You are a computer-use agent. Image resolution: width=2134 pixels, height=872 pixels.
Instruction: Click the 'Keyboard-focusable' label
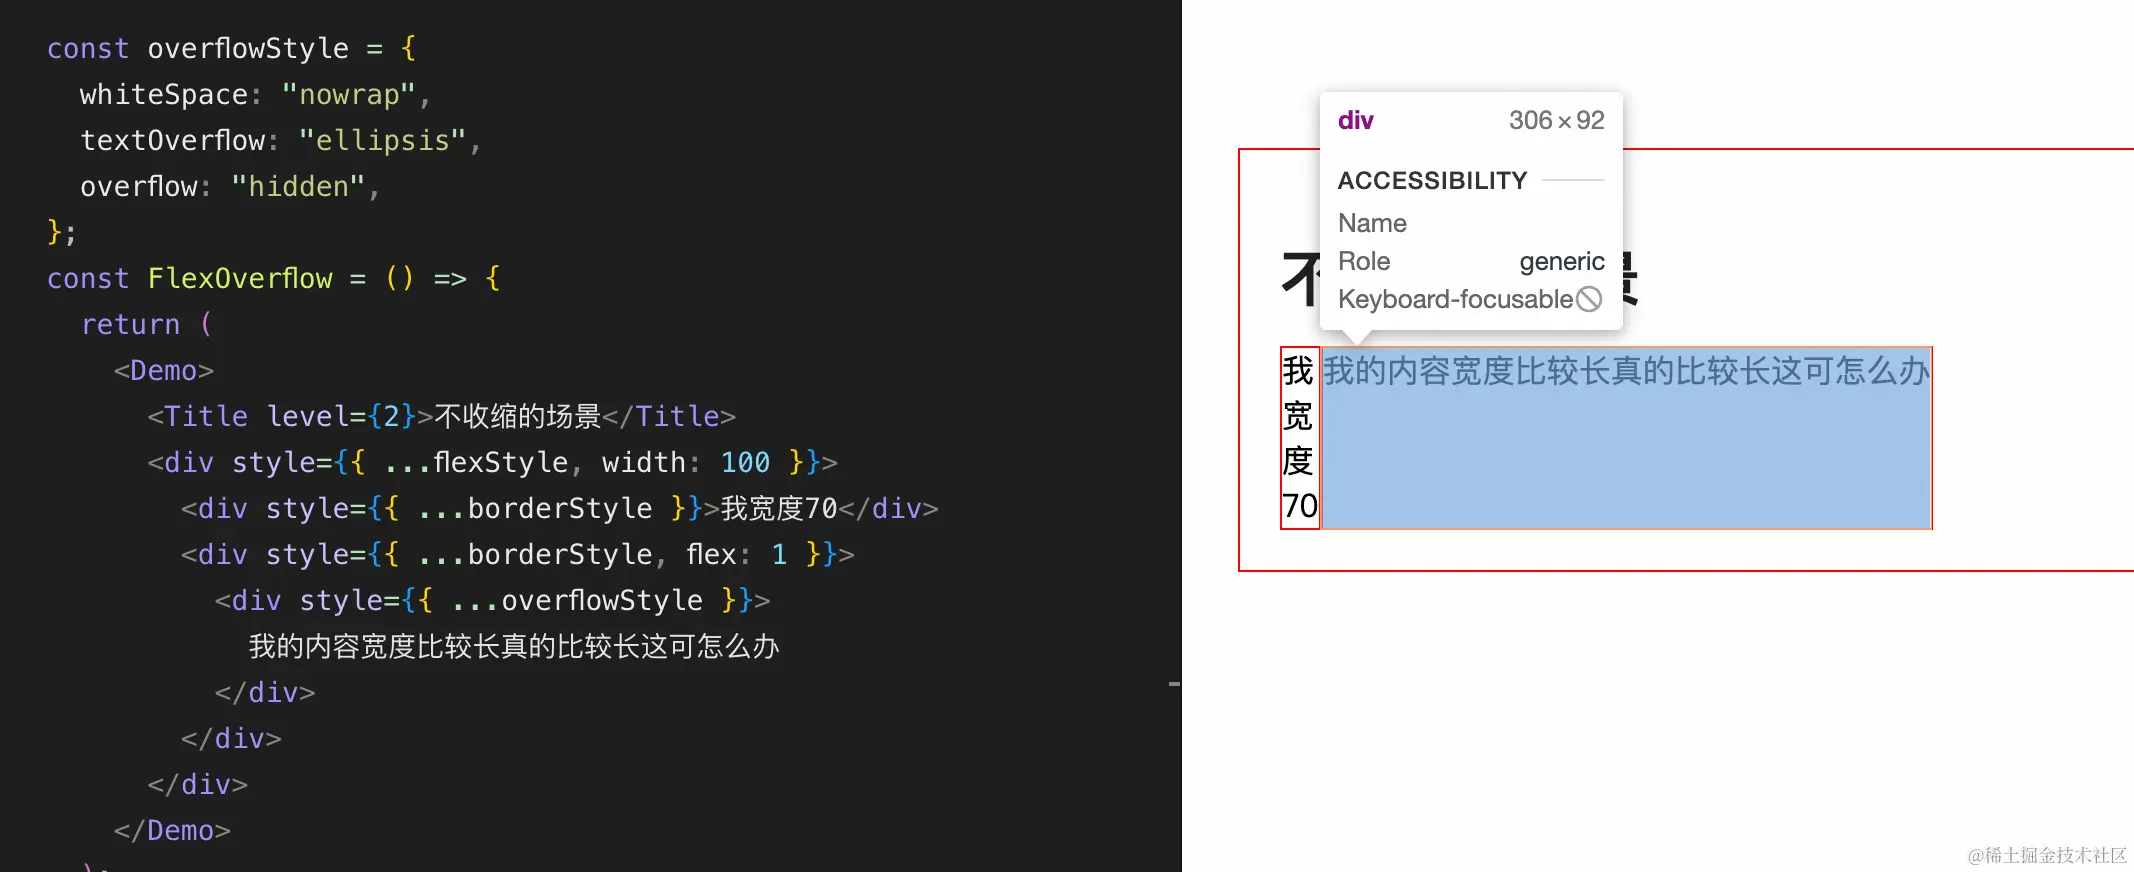click(x=1455, y=299)
